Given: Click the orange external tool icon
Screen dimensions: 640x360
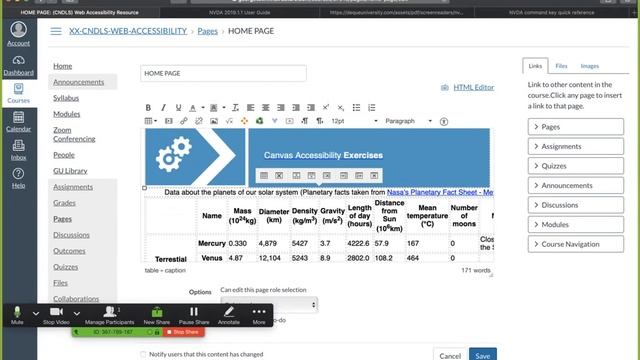Looking at the screenshot, I should tap(244, 121).
